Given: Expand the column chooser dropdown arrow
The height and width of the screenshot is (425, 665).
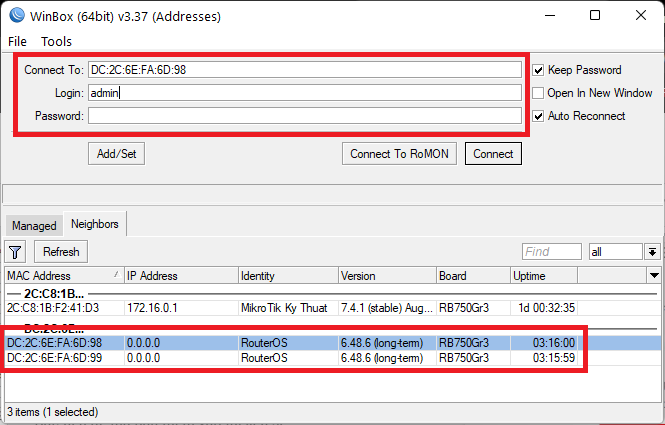Looking at the screenshot, I should coord(654,275).
